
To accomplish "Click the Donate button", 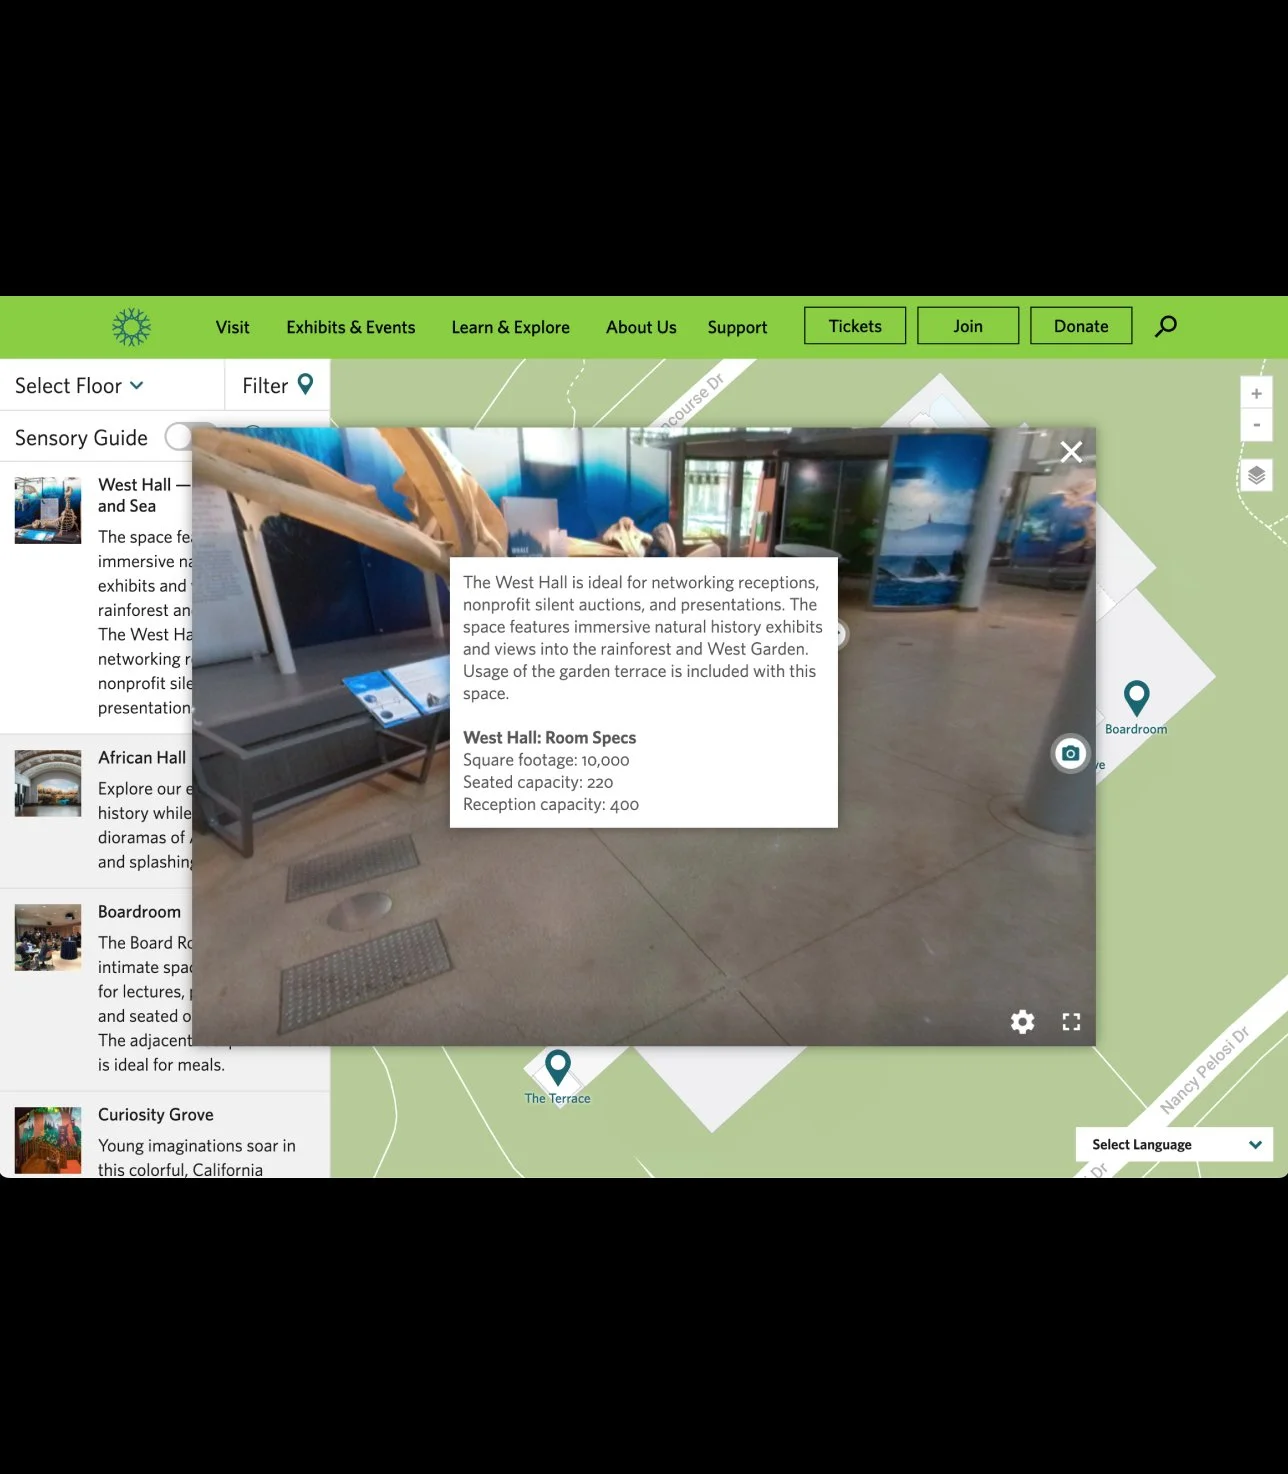I will click(1081, 325).
